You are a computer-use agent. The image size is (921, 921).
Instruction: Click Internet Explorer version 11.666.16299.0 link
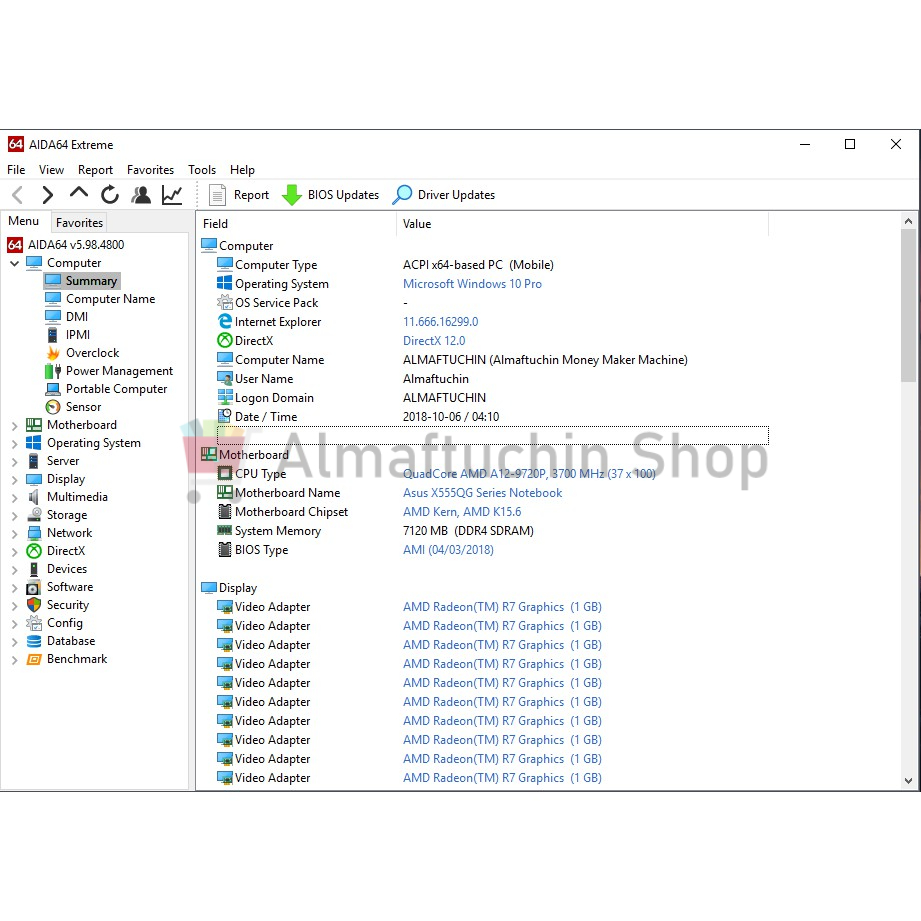[441, 322]
